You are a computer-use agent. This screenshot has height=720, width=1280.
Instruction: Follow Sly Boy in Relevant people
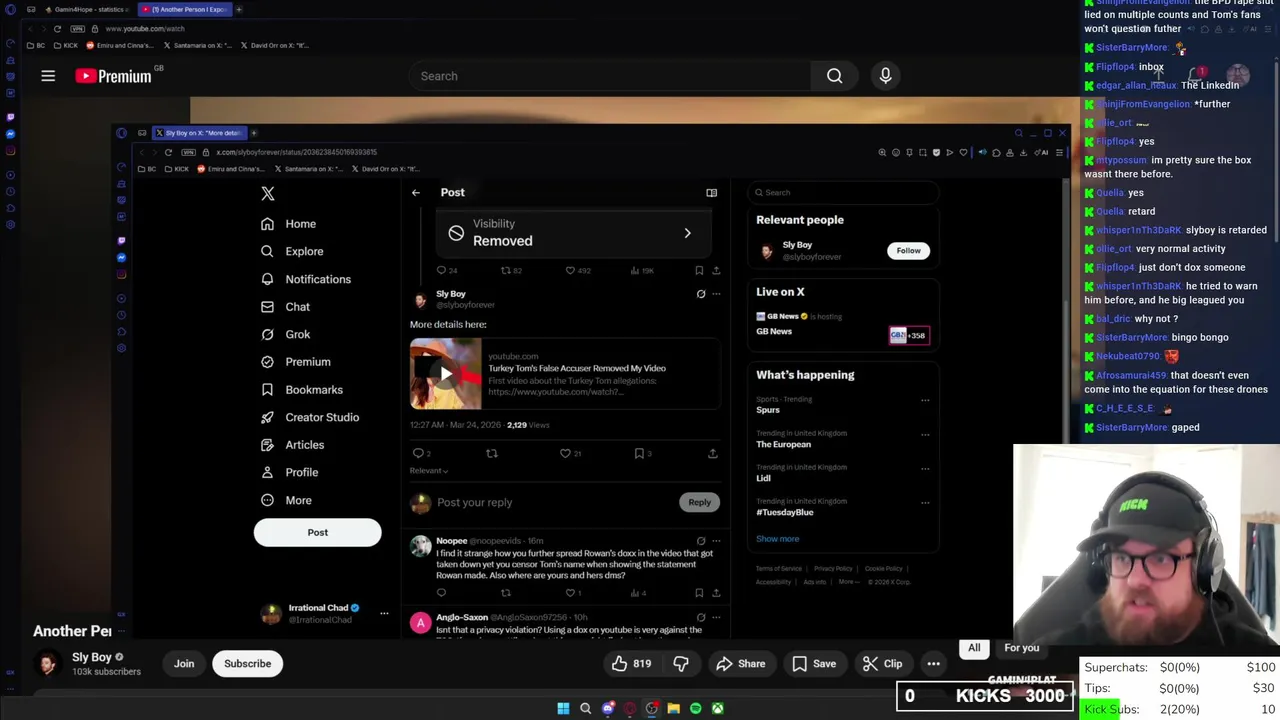pos(908,251)
